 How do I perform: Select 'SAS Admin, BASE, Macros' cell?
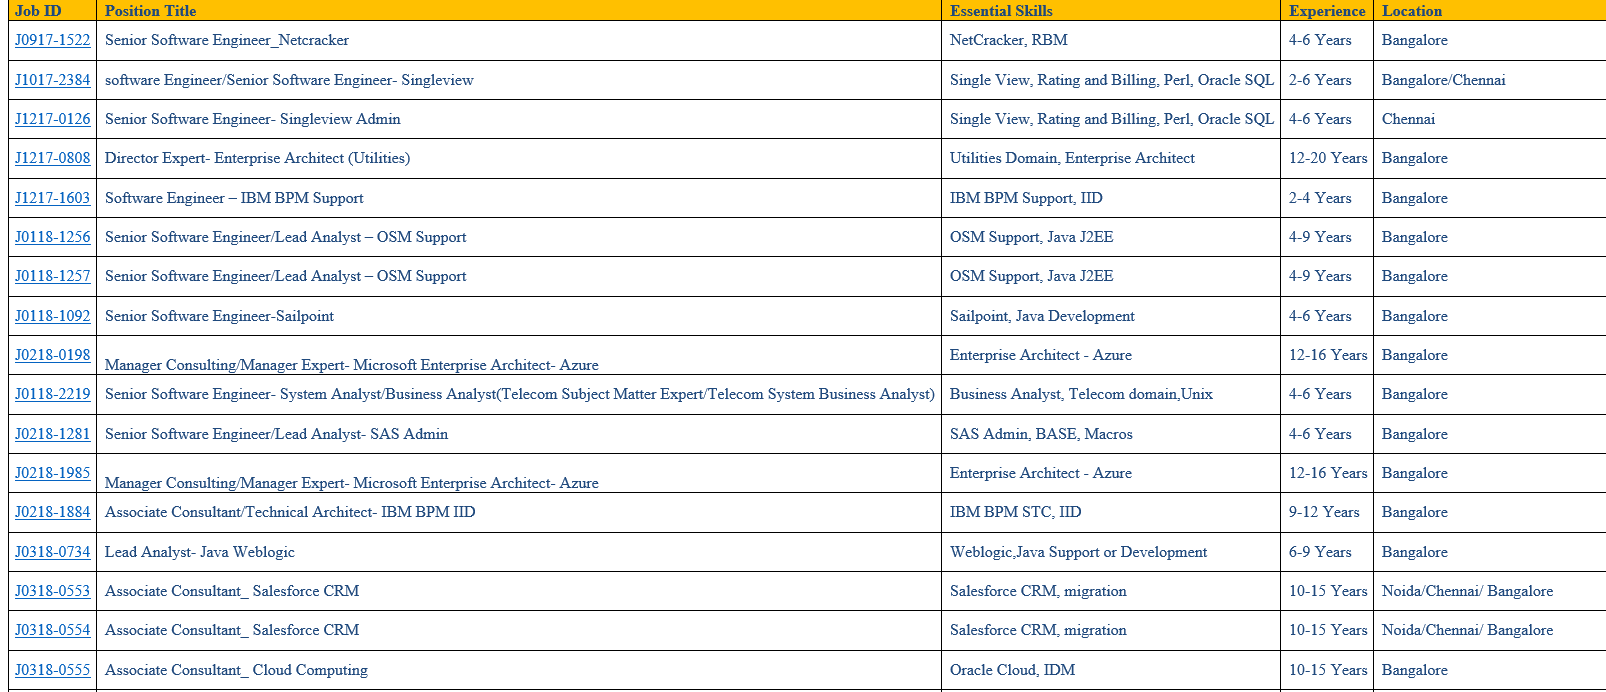1111,434
